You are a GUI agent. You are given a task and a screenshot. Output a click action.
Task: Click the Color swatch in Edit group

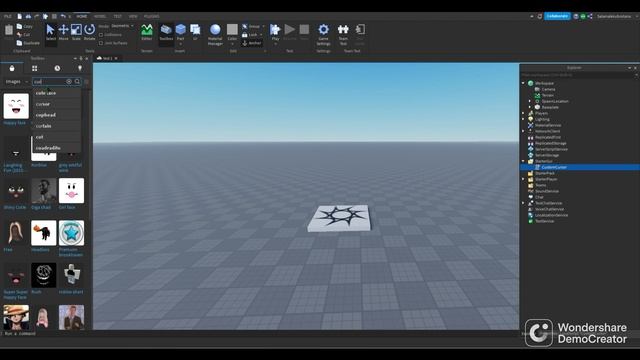(232, 29)
